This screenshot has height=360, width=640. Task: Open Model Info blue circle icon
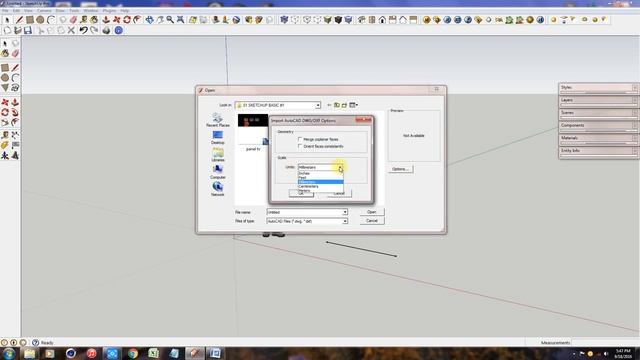click(118, 31)
